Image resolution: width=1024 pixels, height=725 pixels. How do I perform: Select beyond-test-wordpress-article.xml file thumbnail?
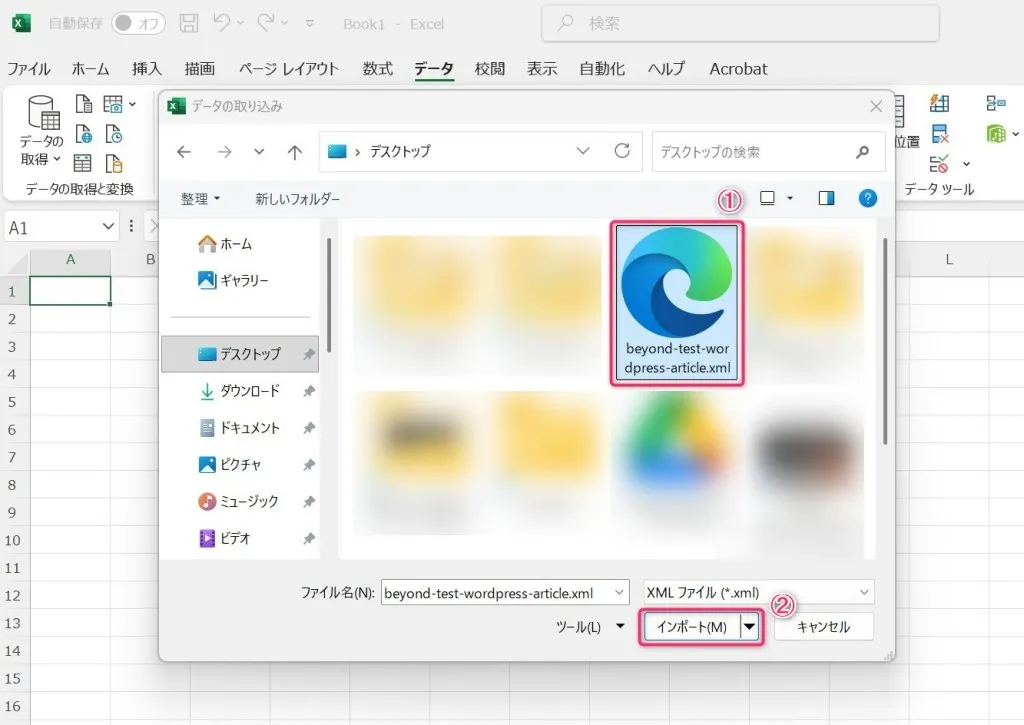(678, 303)
